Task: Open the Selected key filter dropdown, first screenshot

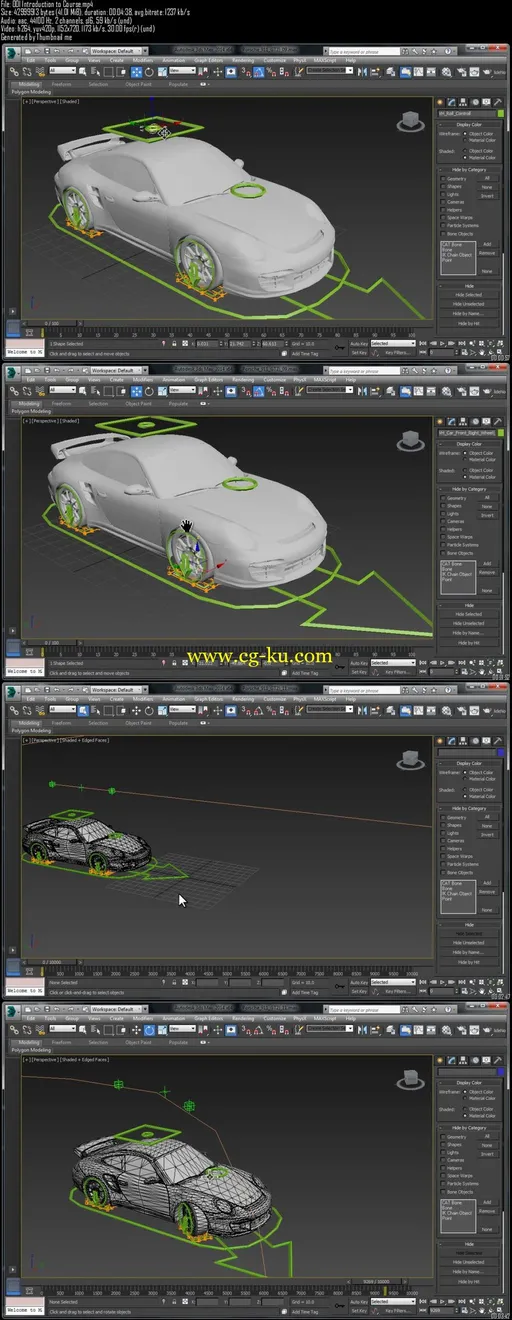Action: (392, 343)
